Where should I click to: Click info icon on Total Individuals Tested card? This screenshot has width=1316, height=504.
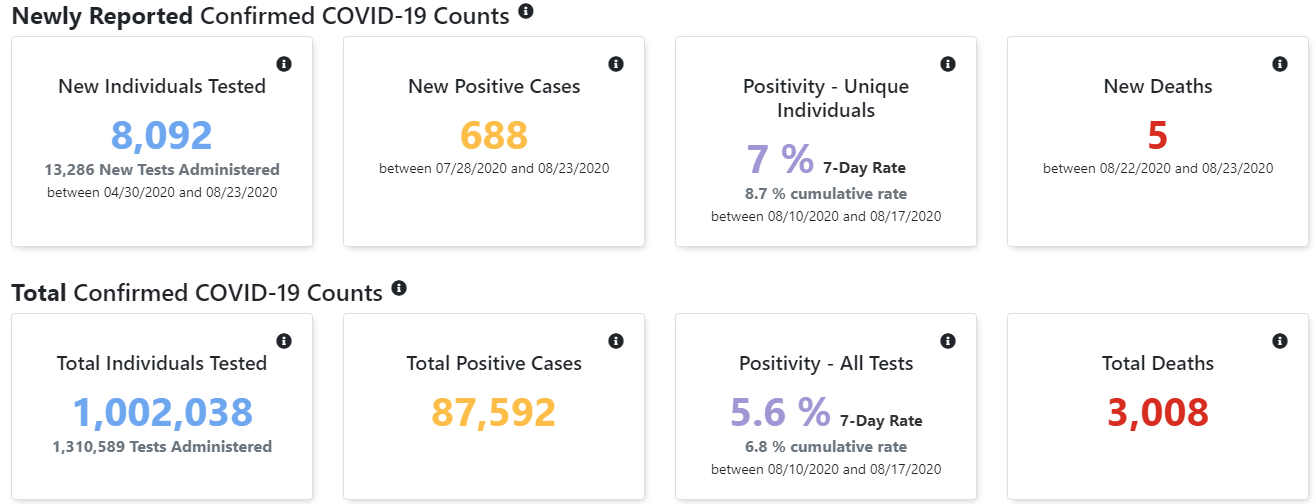click(x=284, y=341)
